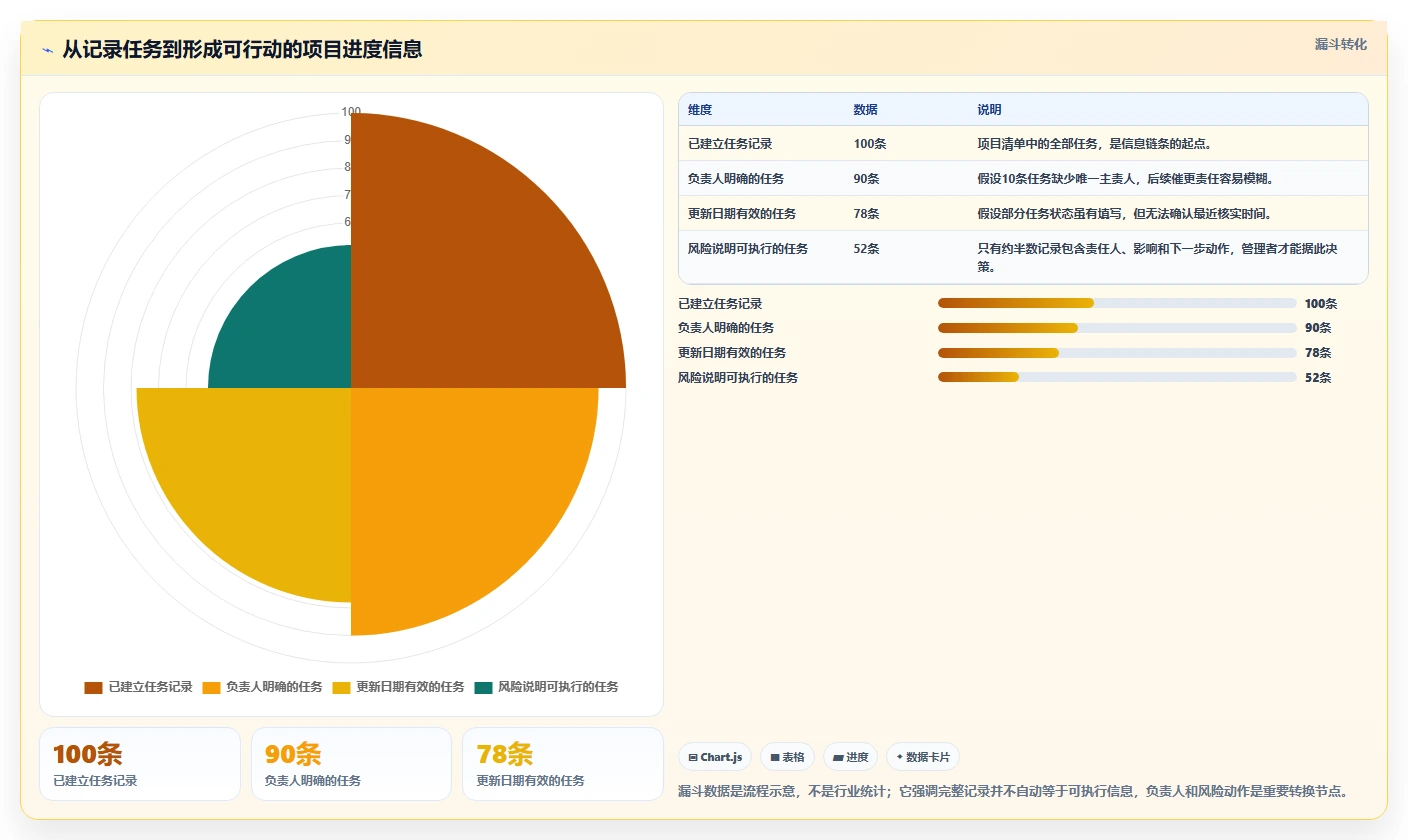
Task: Select the 进度 tag chip
Action: coord(850,757)
